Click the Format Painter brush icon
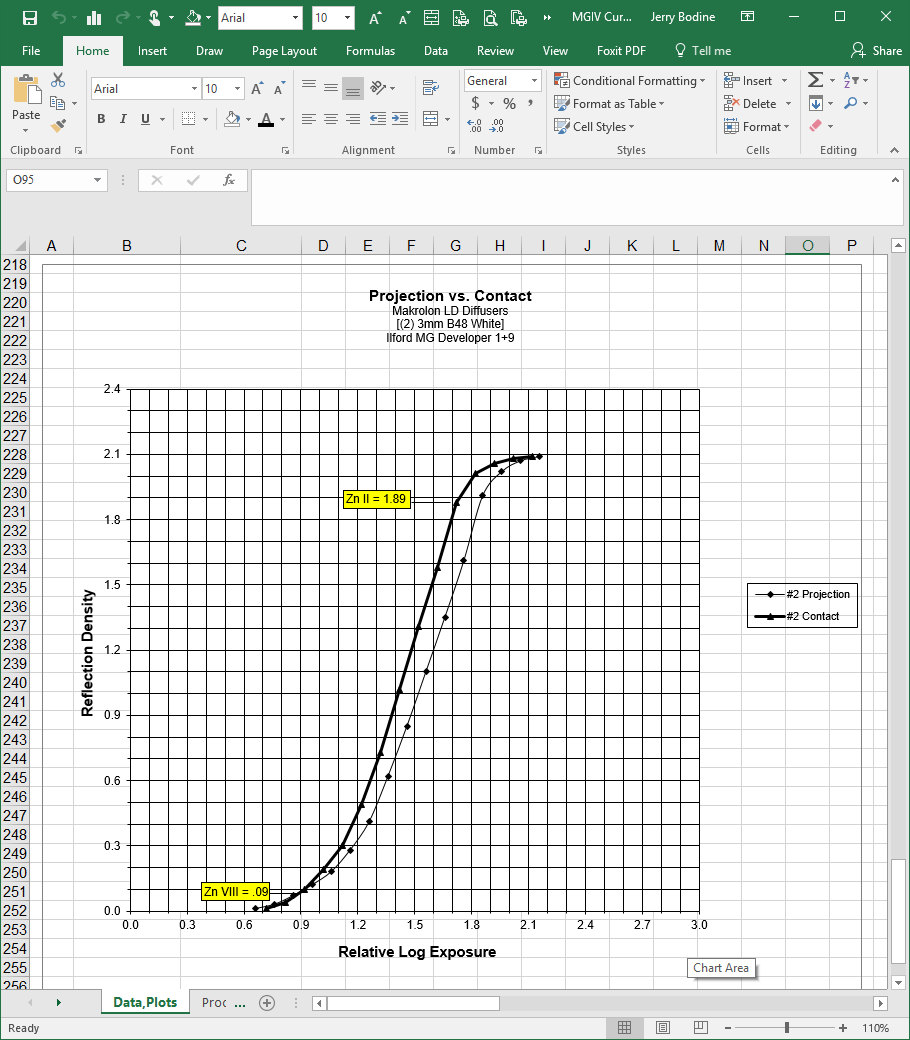 click(x=57, y=126)
